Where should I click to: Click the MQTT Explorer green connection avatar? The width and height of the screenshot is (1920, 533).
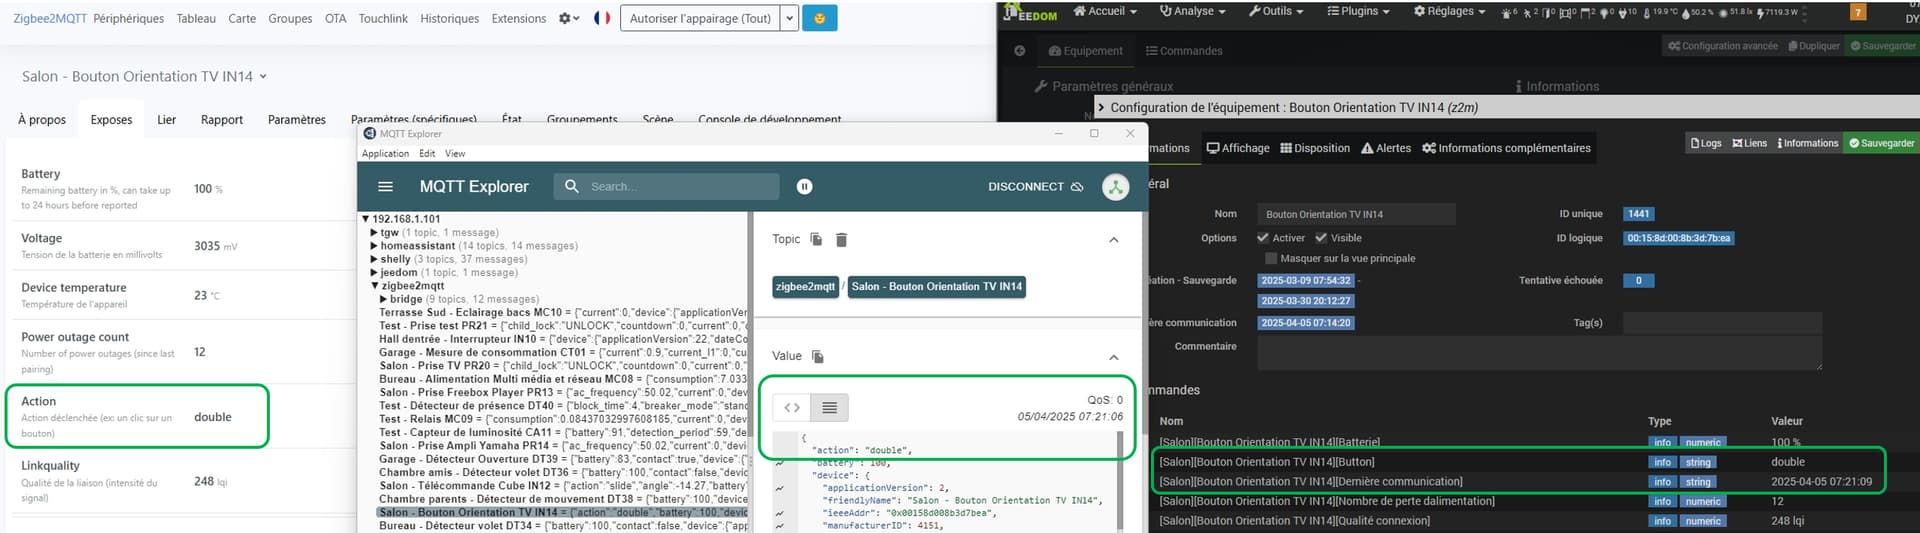point(1115,187)
